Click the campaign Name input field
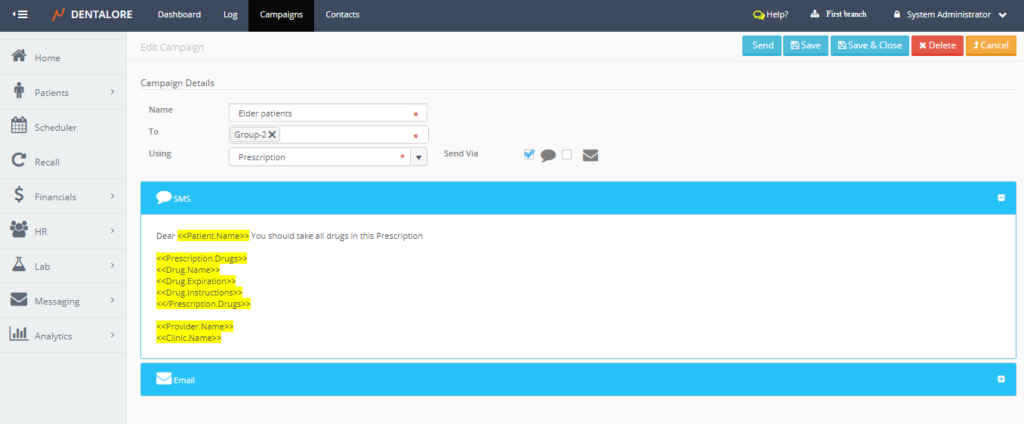Image resolution: width=1024 pixels, height=424 pixels. [x=320, y=113]
